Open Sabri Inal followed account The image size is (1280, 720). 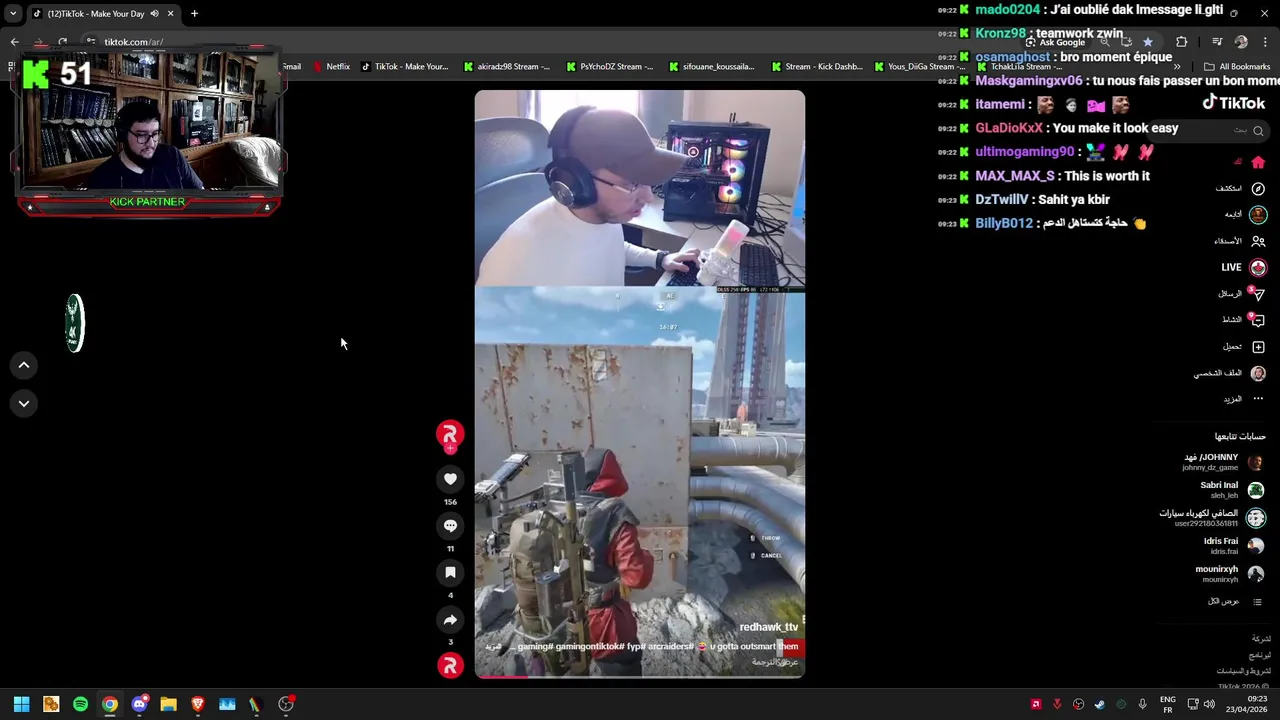(x=1230, y=490)
